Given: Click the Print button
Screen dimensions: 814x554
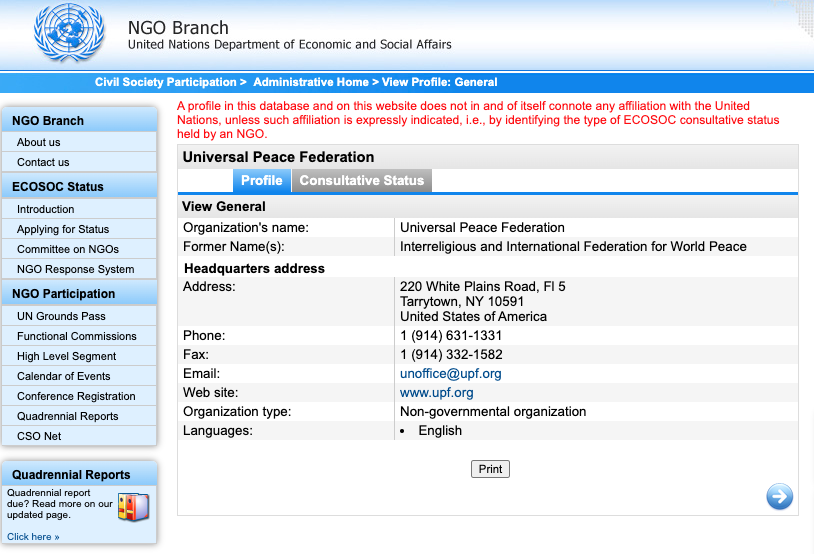Looking at the screenshot, I should pos(490,469).
